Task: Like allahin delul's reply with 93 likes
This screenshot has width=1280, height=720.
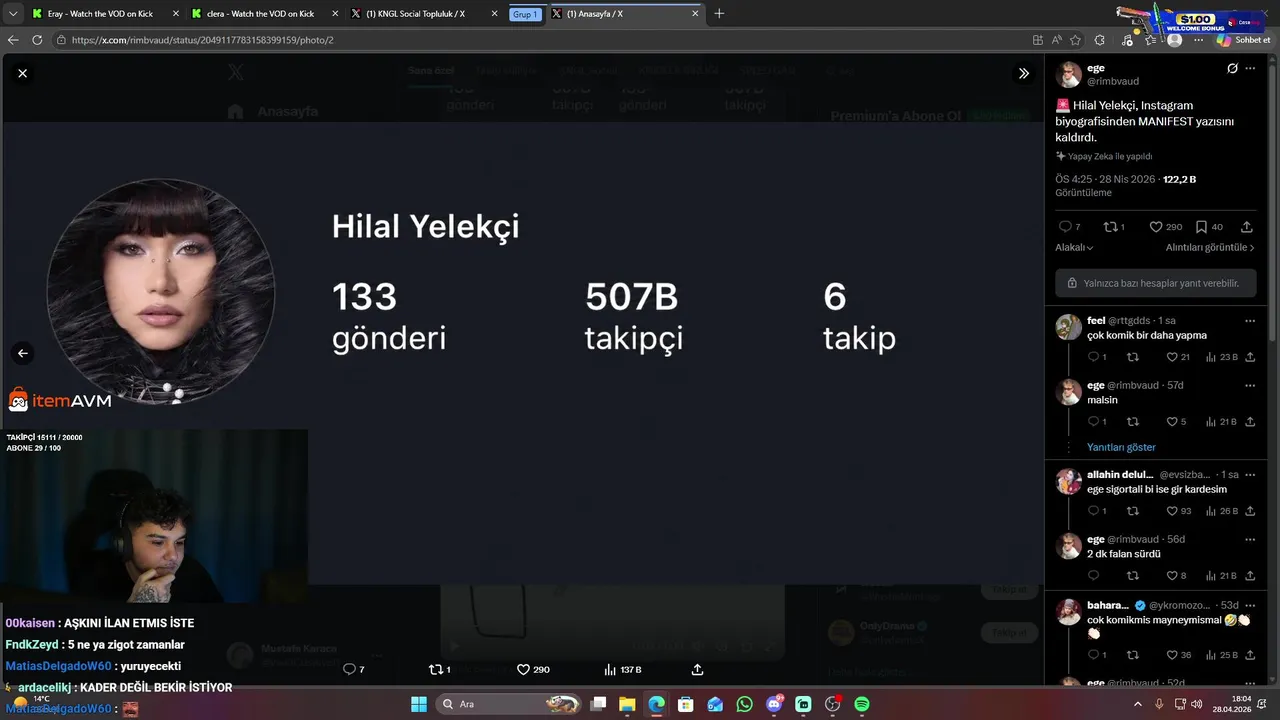Action: [x=1172, y=511]
